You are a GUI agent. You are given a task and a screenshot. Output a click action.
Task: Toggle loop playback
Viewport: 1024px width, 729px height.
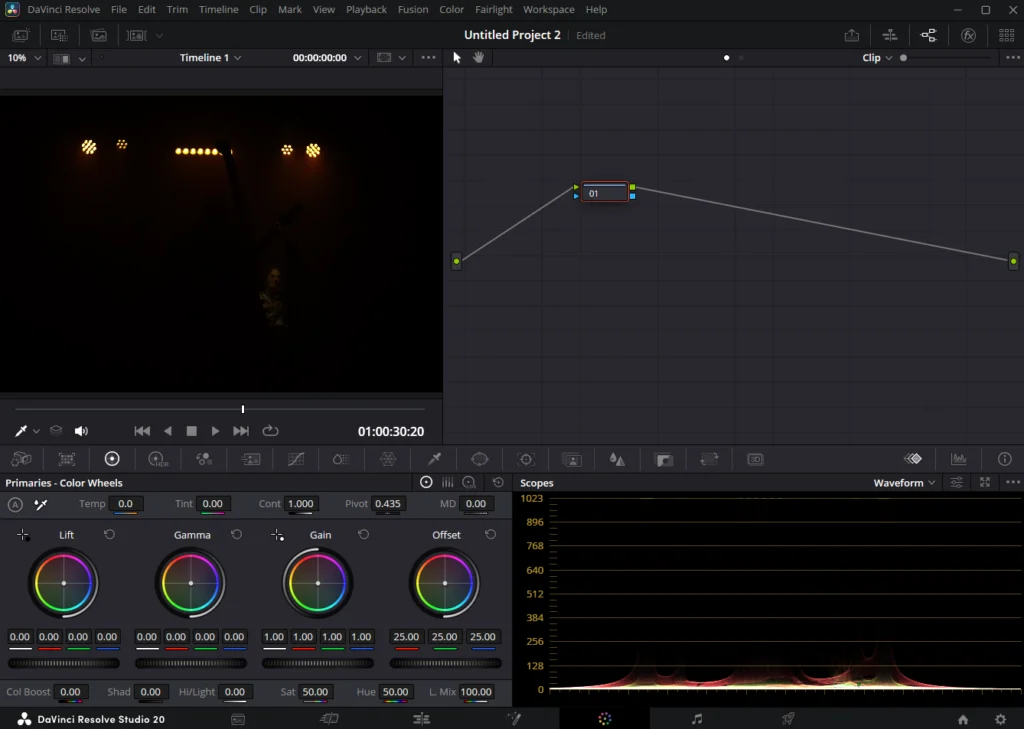(270, 431)
